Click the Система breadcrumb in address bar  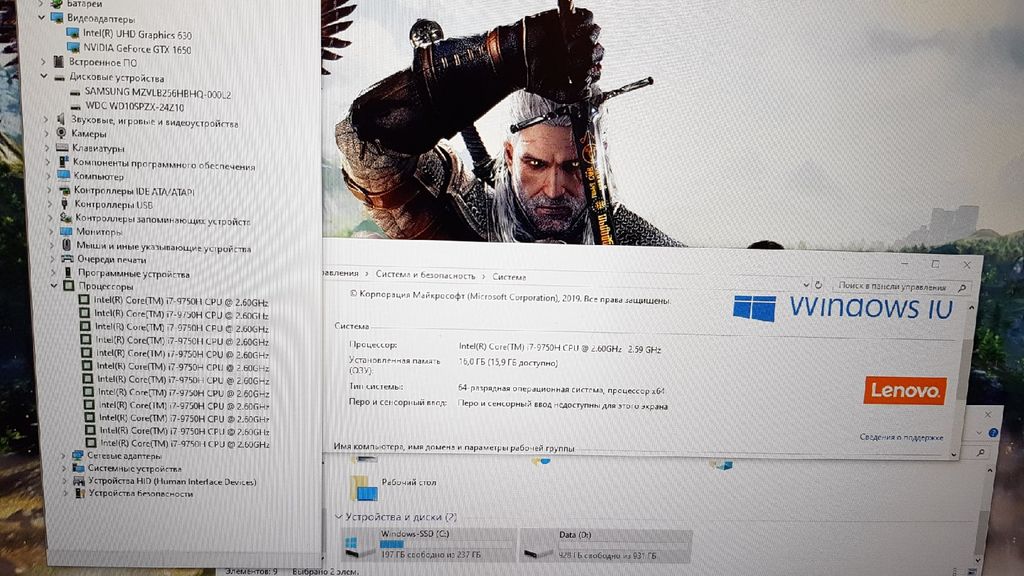509,277
